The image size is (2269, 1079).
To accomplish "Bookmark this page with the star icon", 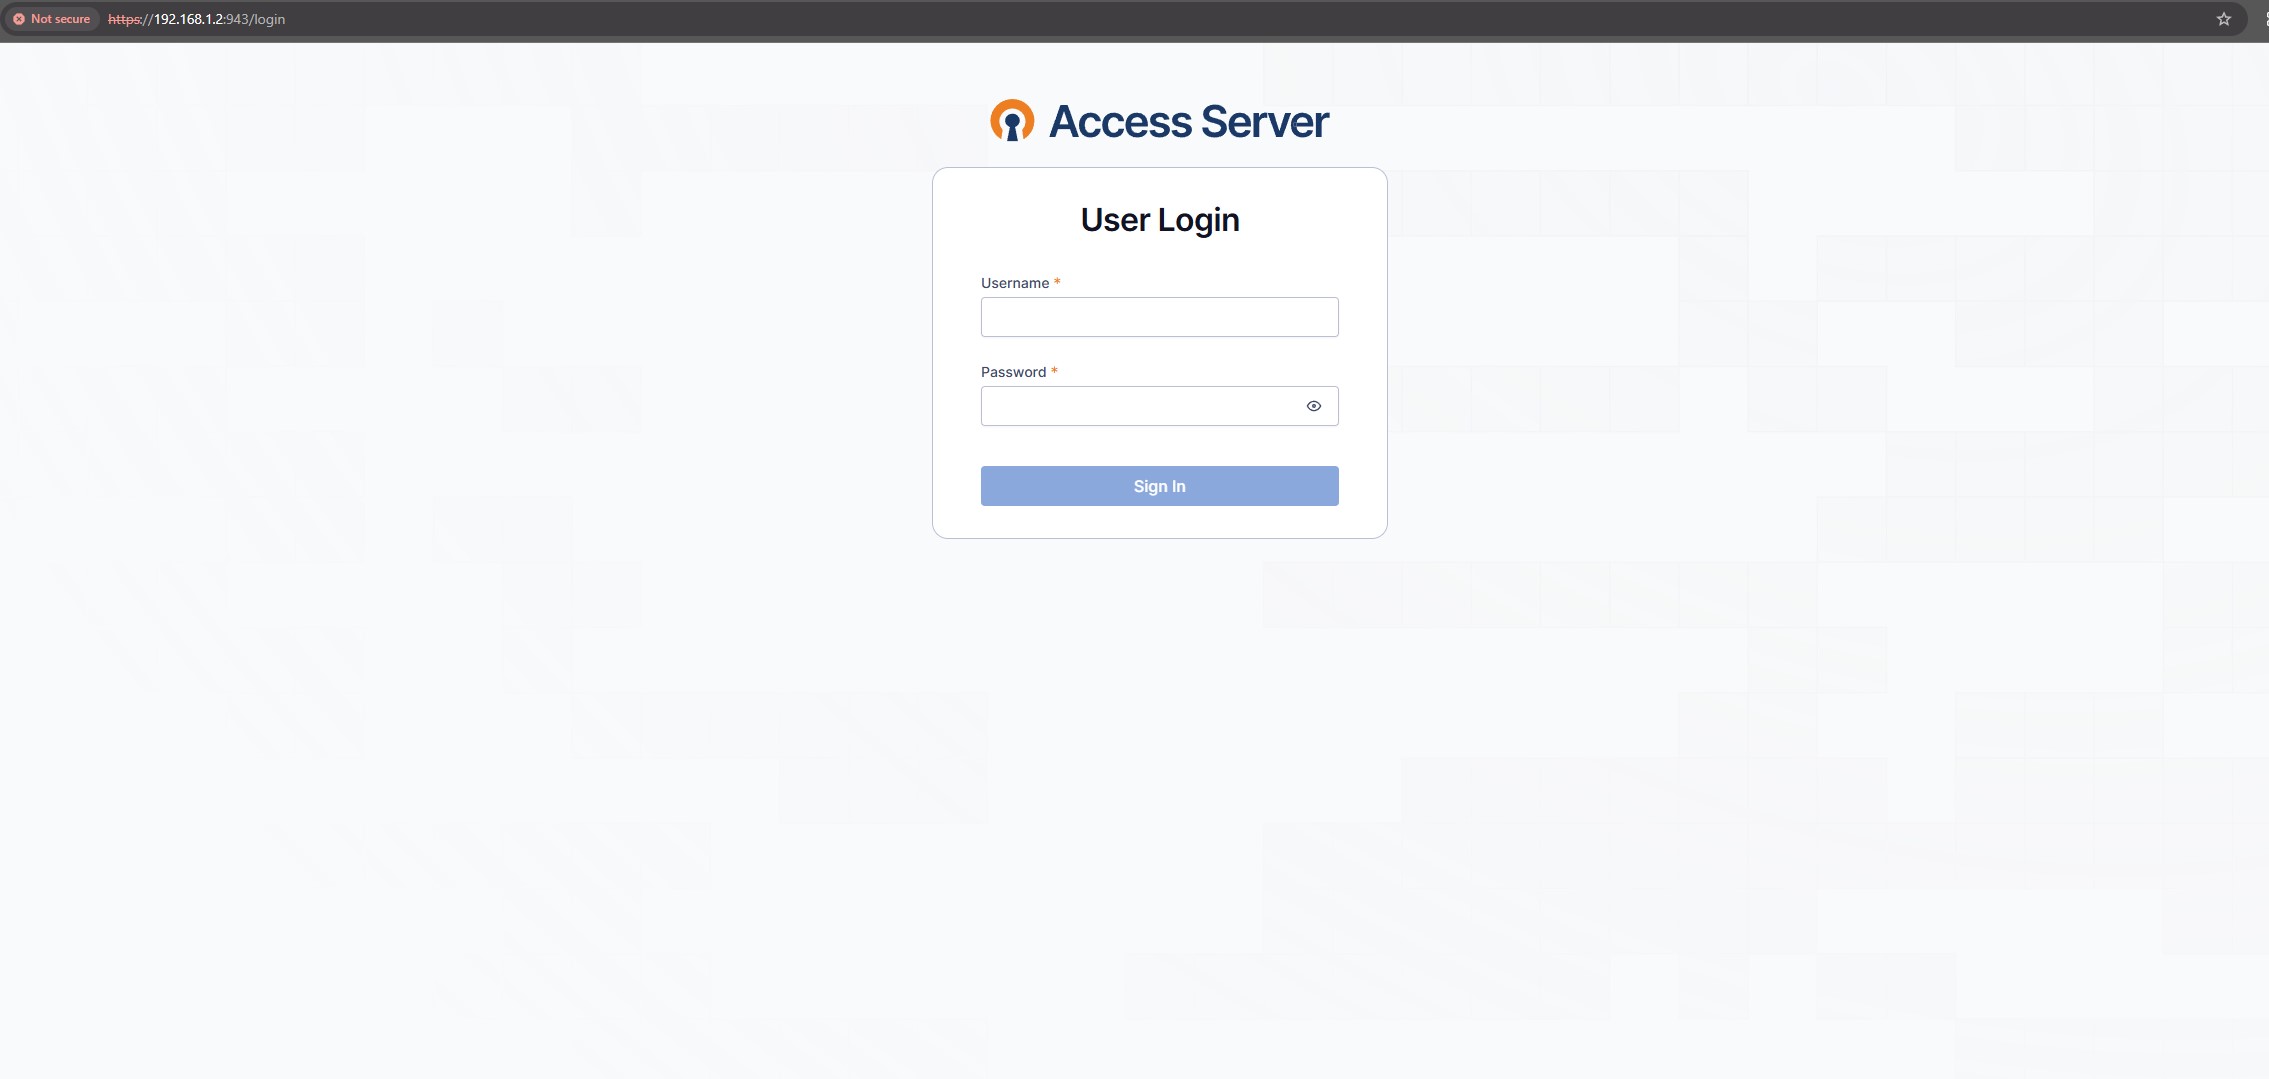I will 2223,19.
